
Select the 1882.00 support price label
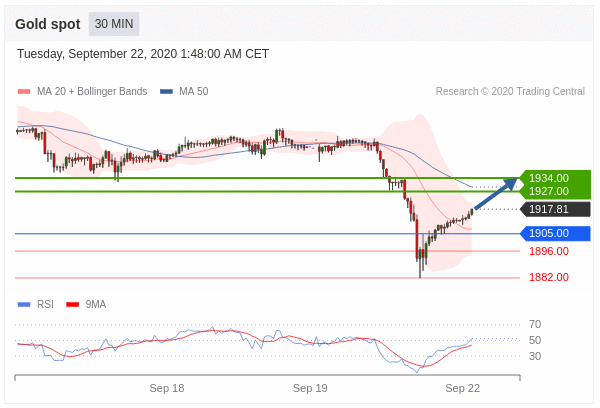549,277
